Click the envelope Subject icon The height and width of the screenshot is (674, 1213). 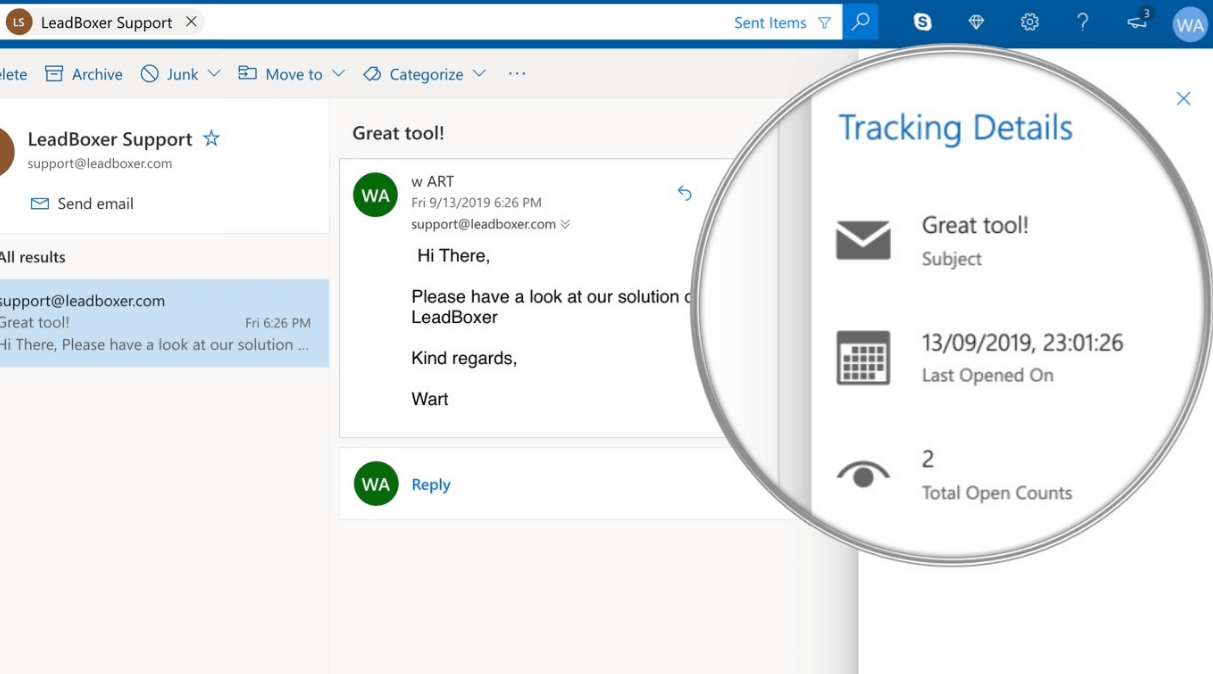pos(863,241)
